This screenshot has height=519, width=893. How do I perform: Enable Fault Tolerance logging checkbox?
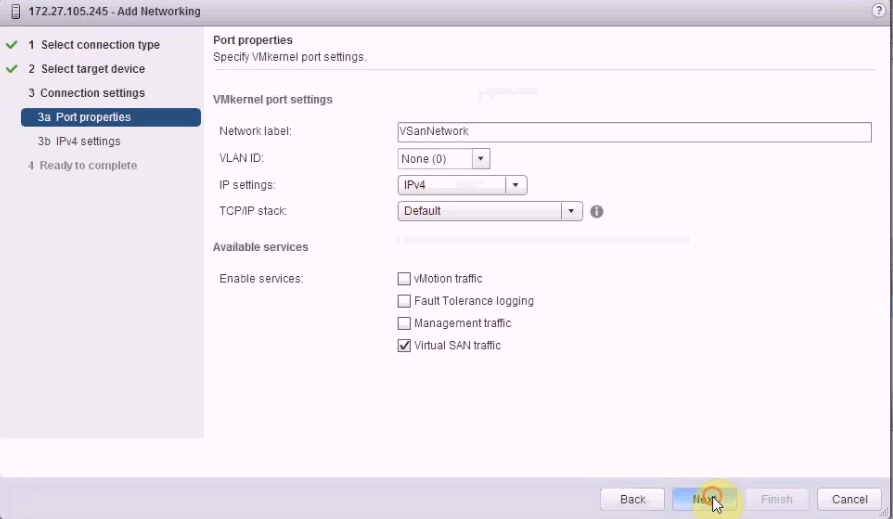[405, 301]
